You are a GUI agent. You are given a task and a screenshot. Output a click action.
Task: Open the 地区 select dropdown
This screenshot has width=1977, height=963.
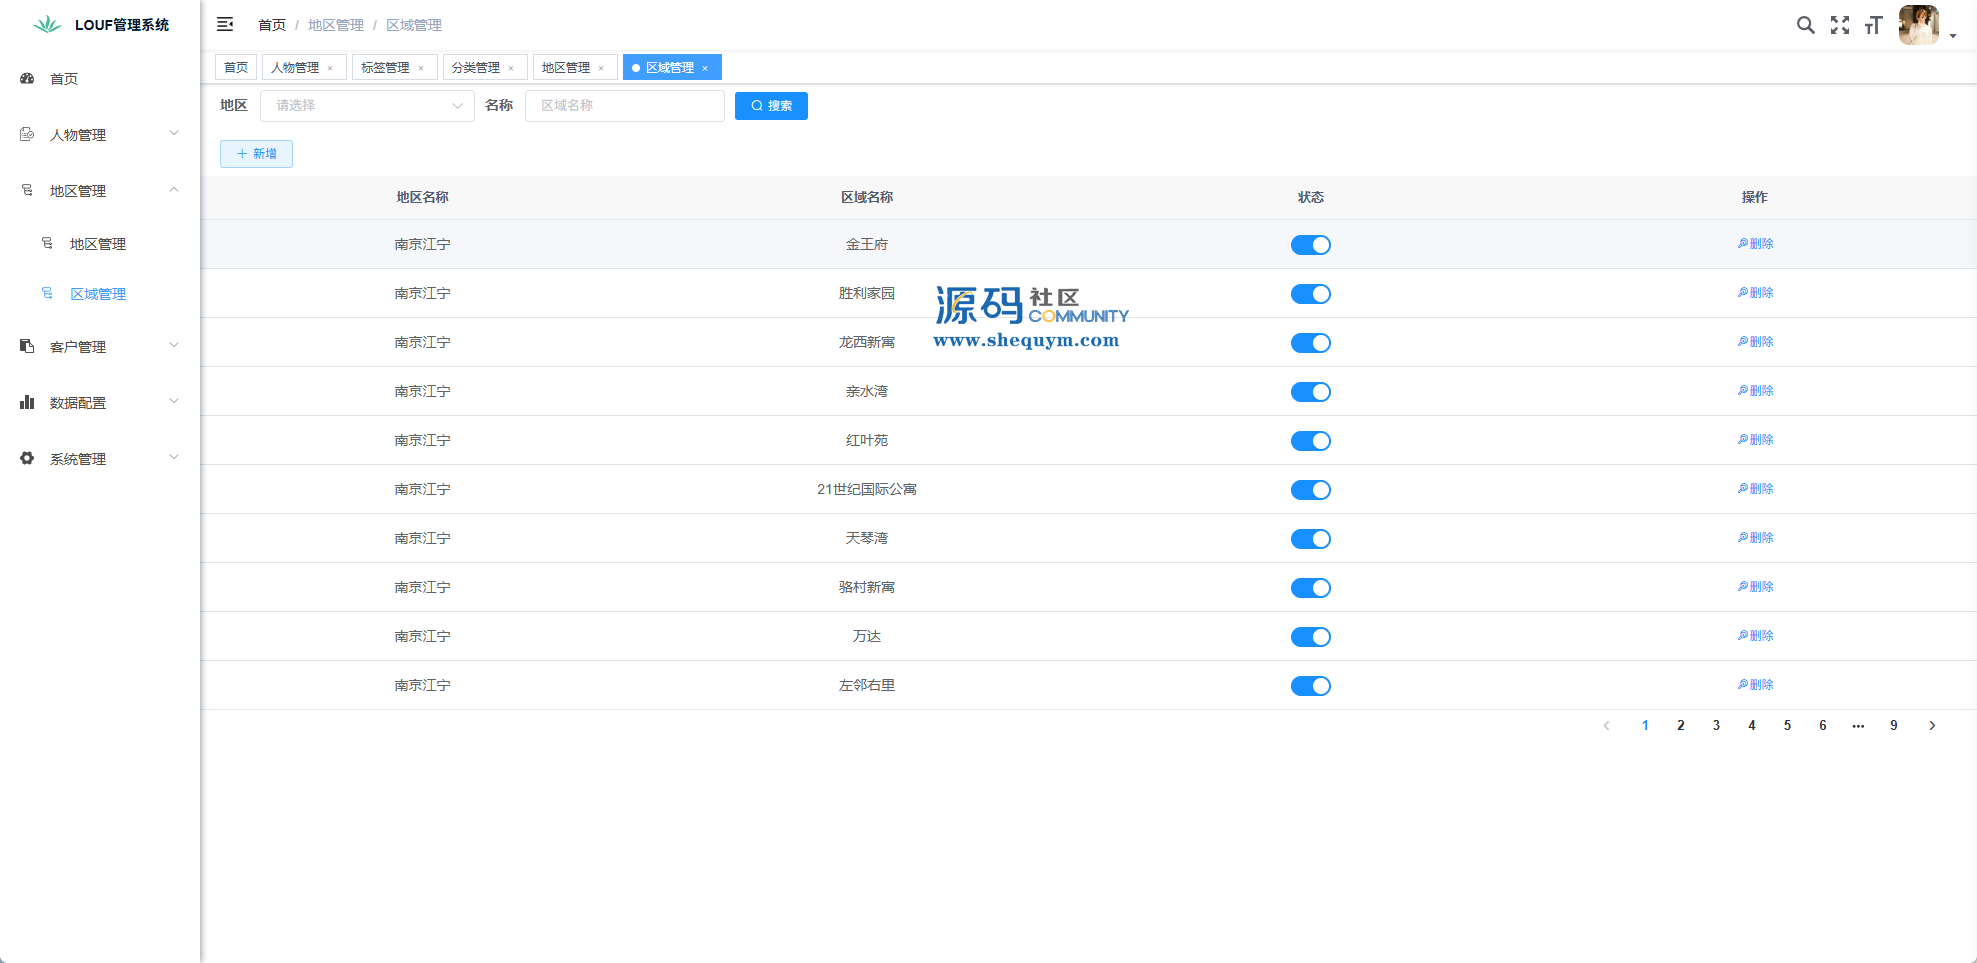366,106
